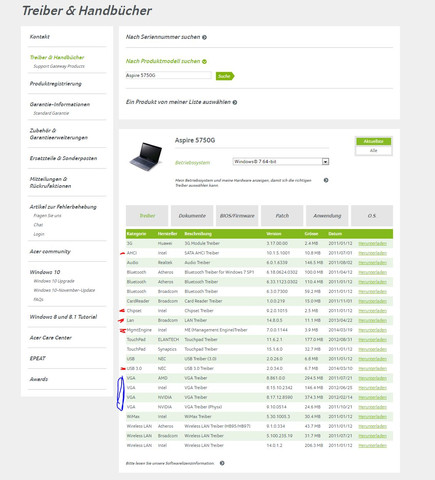
Task: Open Mitteilungen & Rückrufaktionen link
Action: coord(50,183)
